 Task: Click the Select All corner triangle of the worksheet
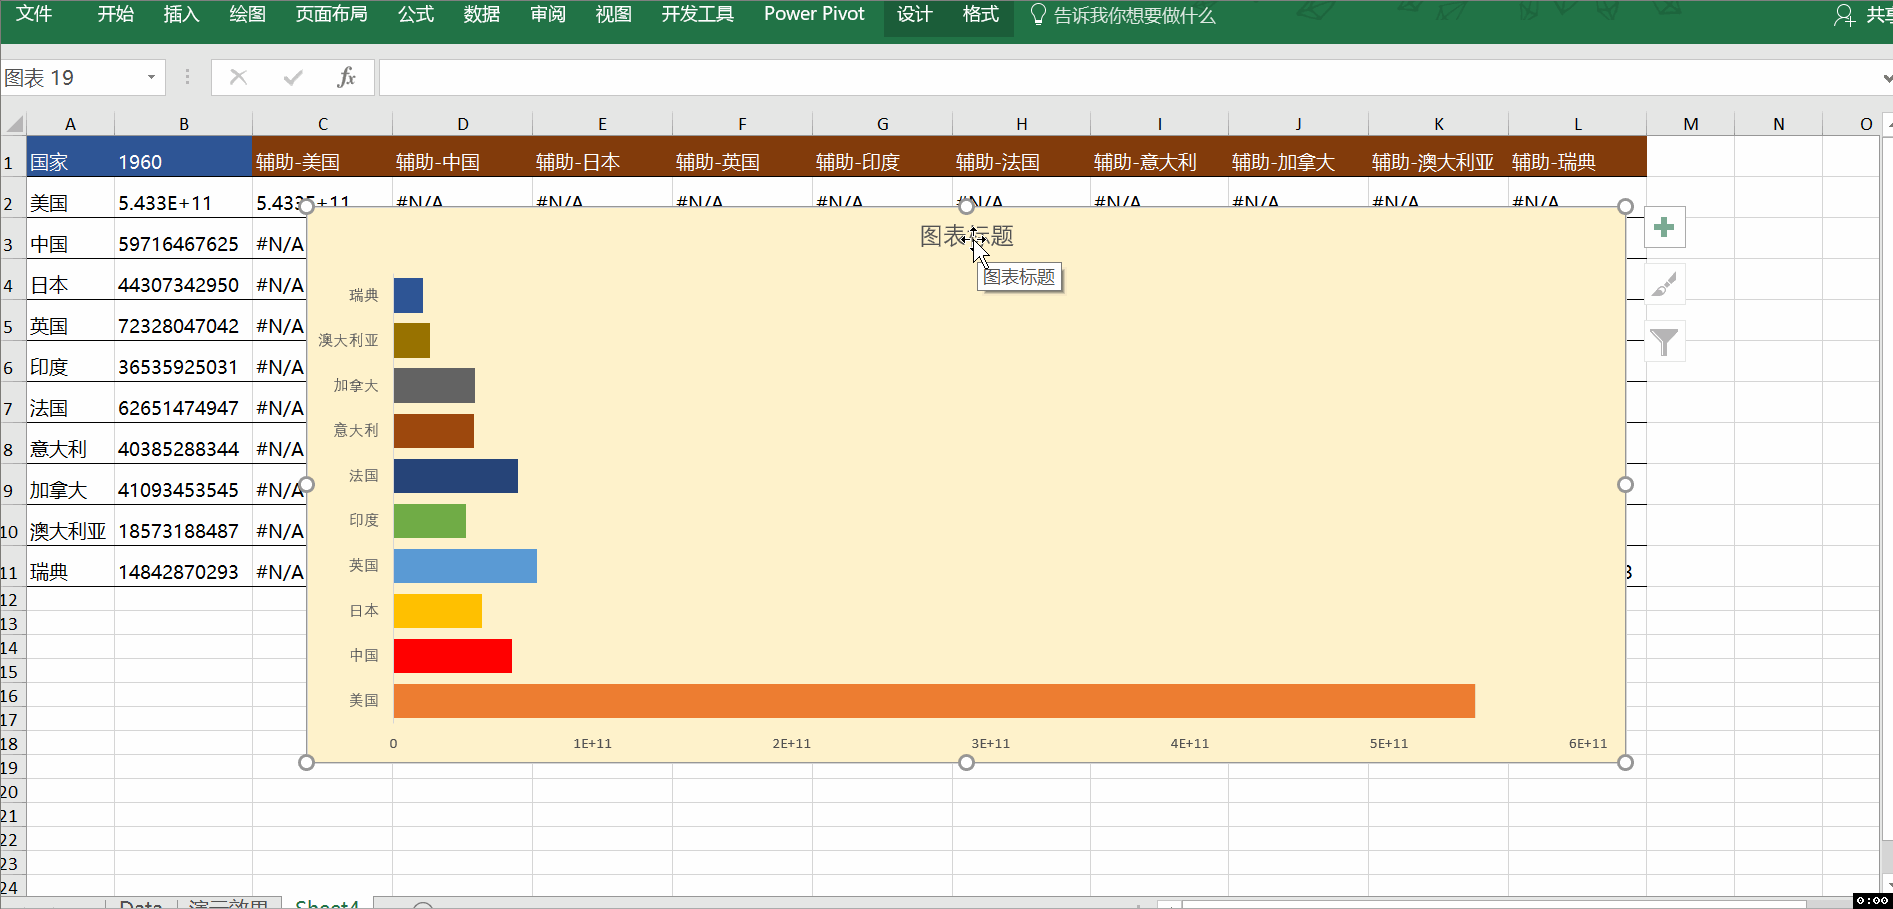pos(13,123)
